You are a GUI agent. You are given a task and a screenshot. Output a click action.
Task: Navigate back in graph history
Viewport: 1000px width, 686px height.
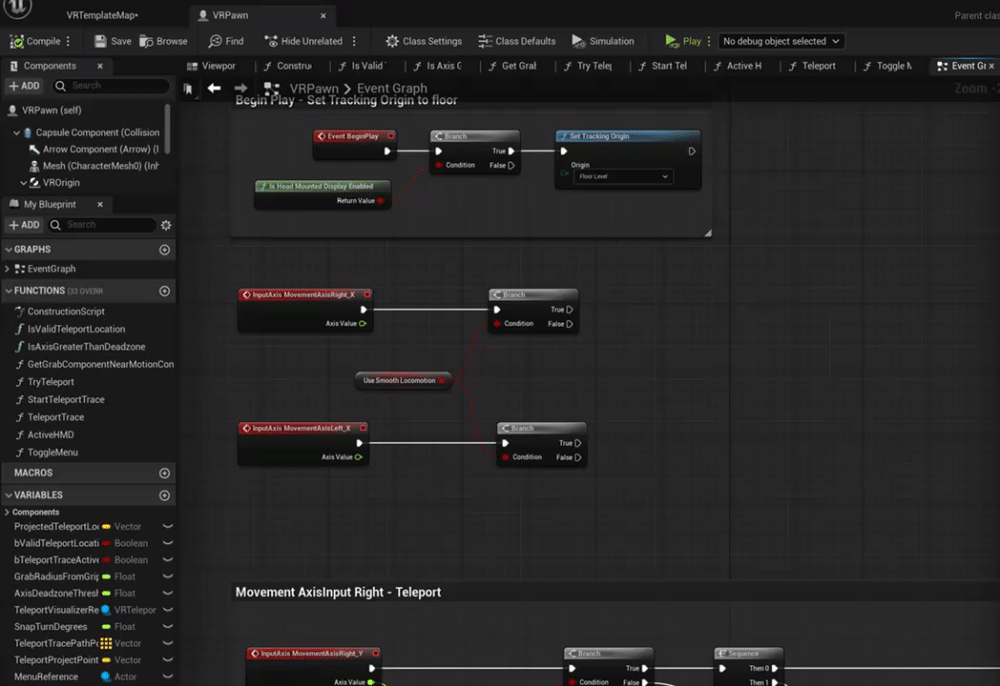tap(214, 88)
